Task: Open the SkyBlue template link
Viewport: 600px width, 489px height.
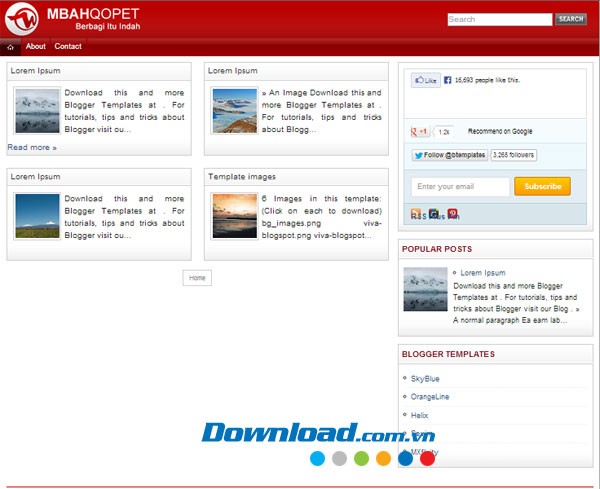Action: click(425, 379)
